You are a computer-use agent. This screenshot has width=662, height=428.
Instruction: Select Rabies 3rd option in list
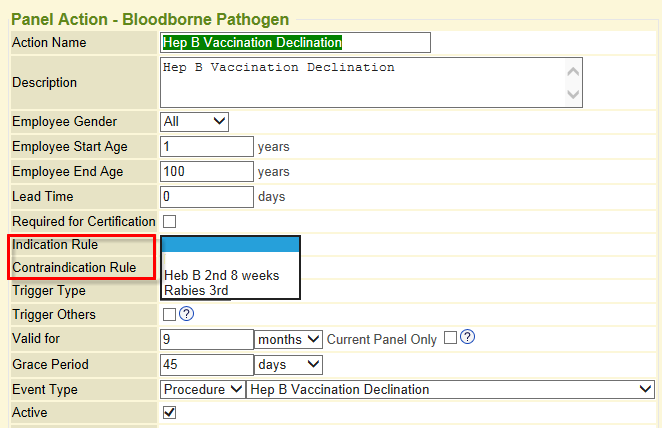point(196,290)
